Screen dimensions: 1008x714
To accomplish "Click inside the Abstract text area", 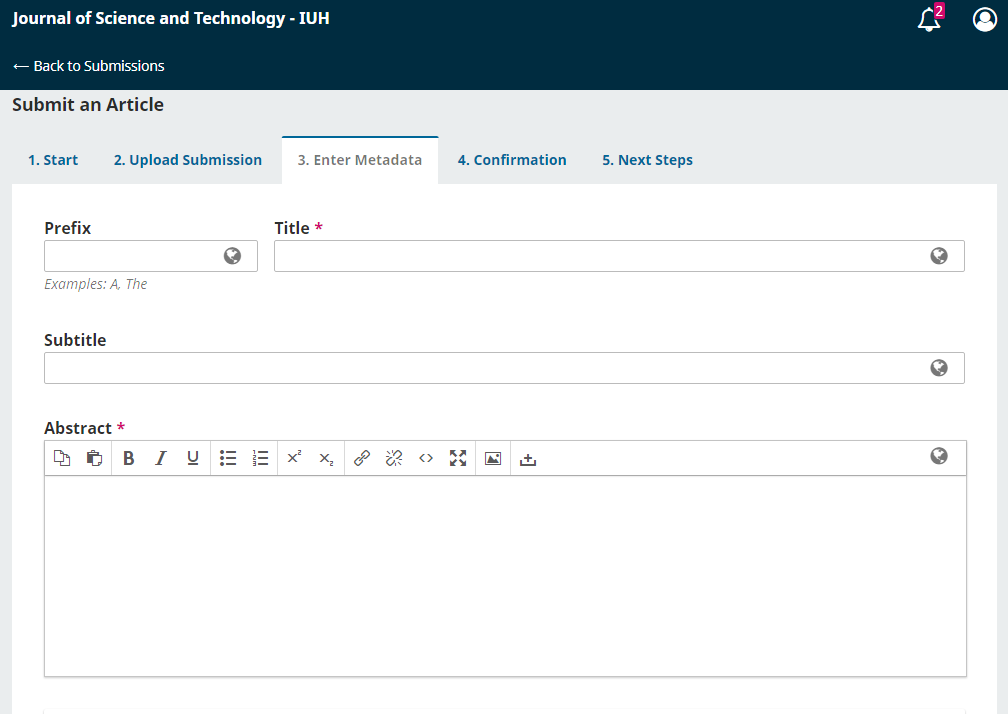I will [x=505, y=576].
